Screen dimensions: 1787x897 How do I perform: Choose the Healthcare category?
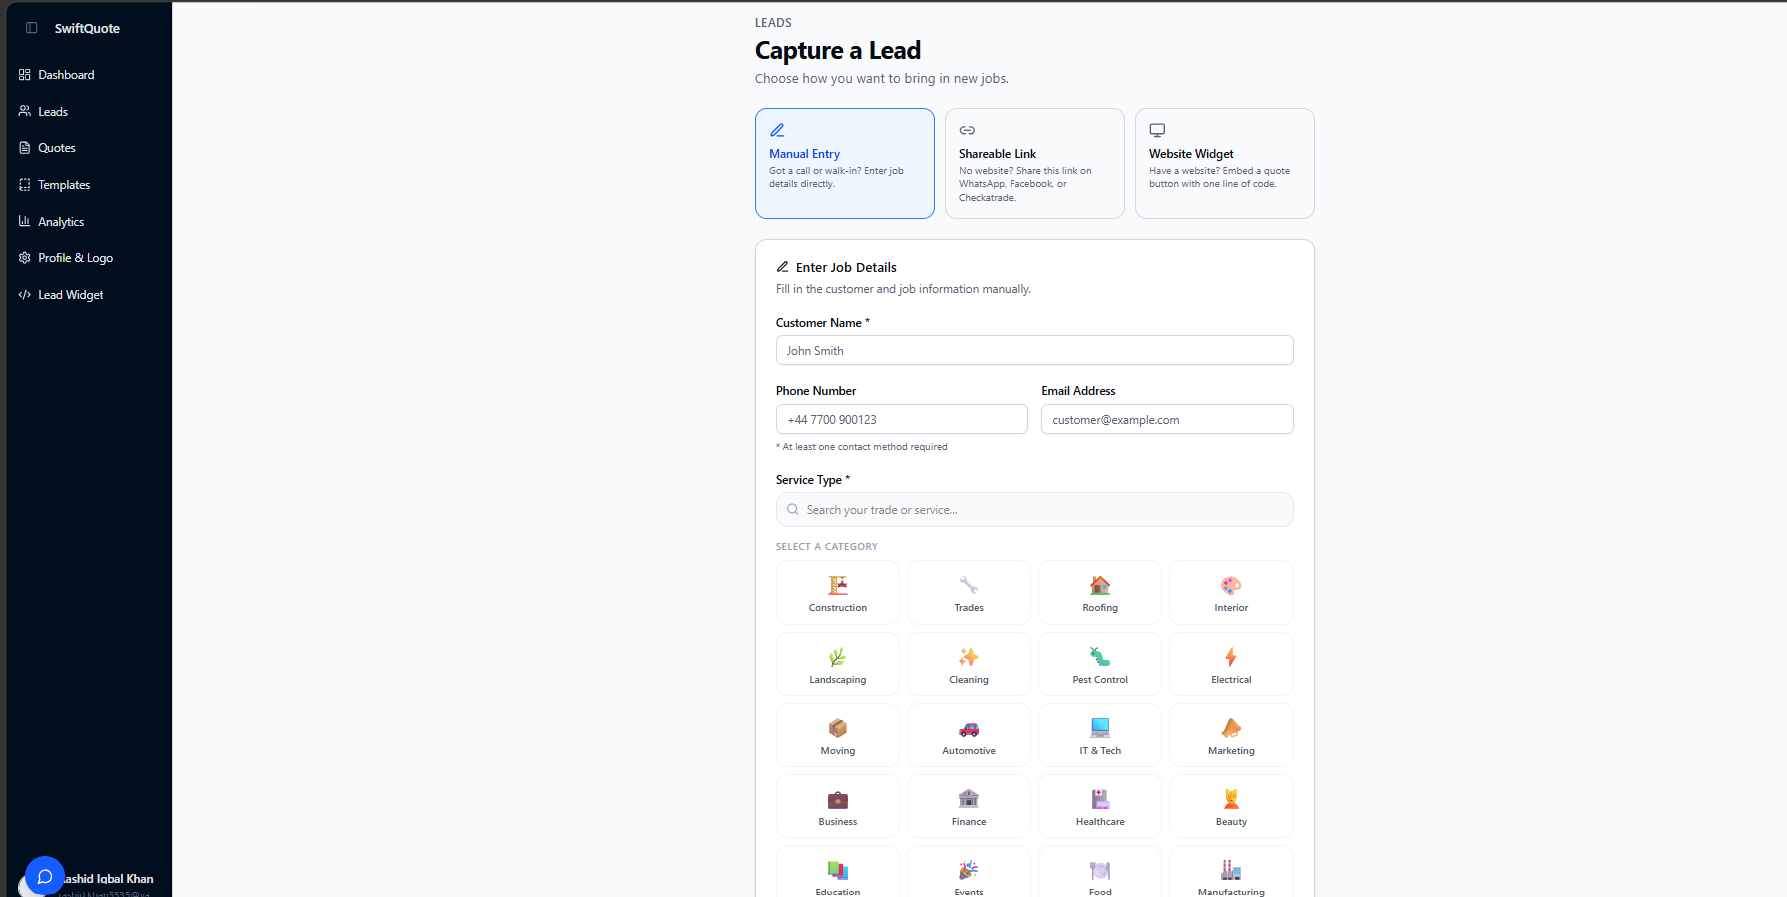[x=1100, y=806]
